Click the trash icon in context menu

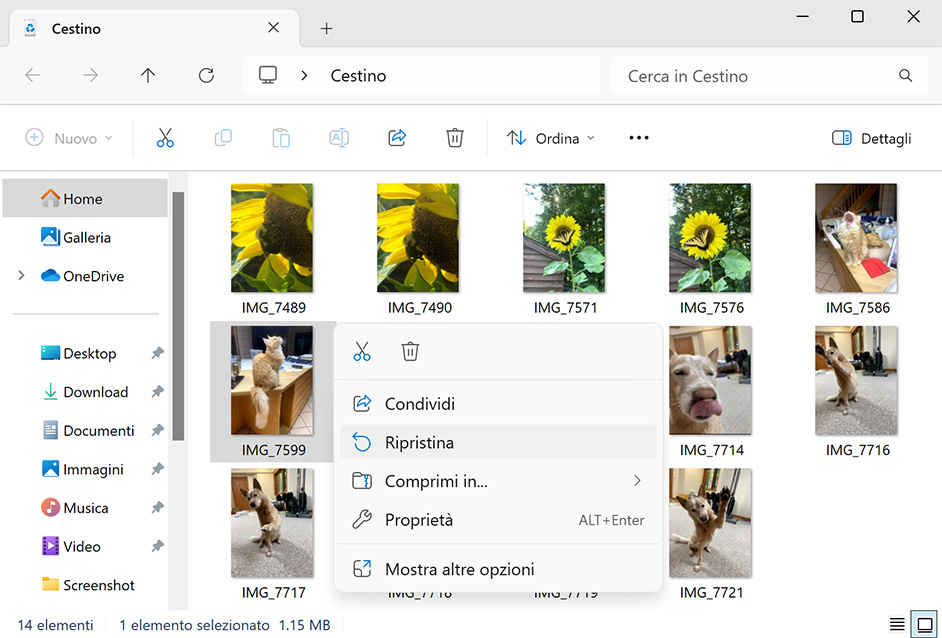click(410, 352)
